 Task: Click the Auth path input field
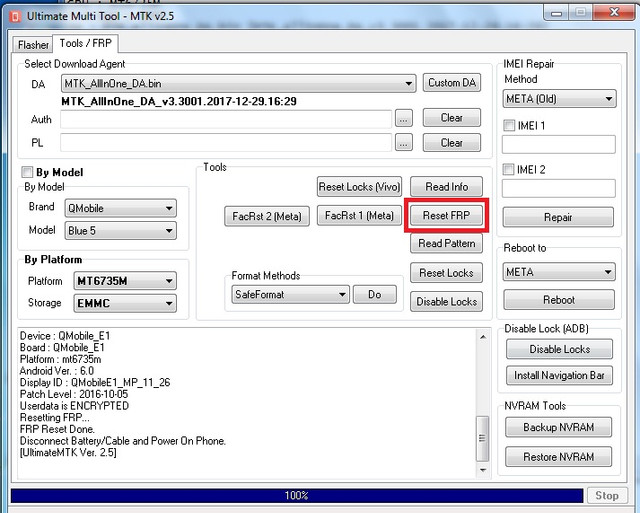(226, 119)
